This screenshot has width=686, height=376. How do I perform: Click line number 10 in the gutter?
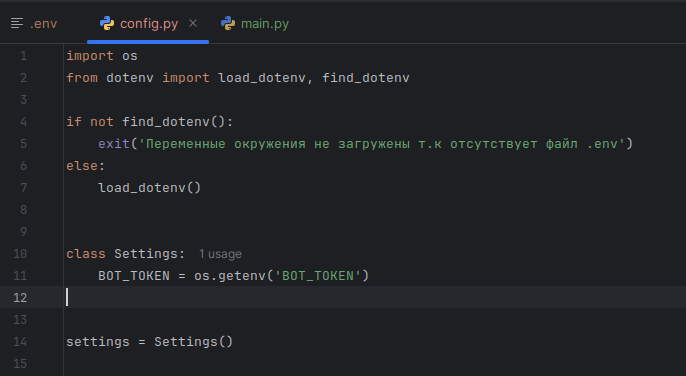coord(20,254)
